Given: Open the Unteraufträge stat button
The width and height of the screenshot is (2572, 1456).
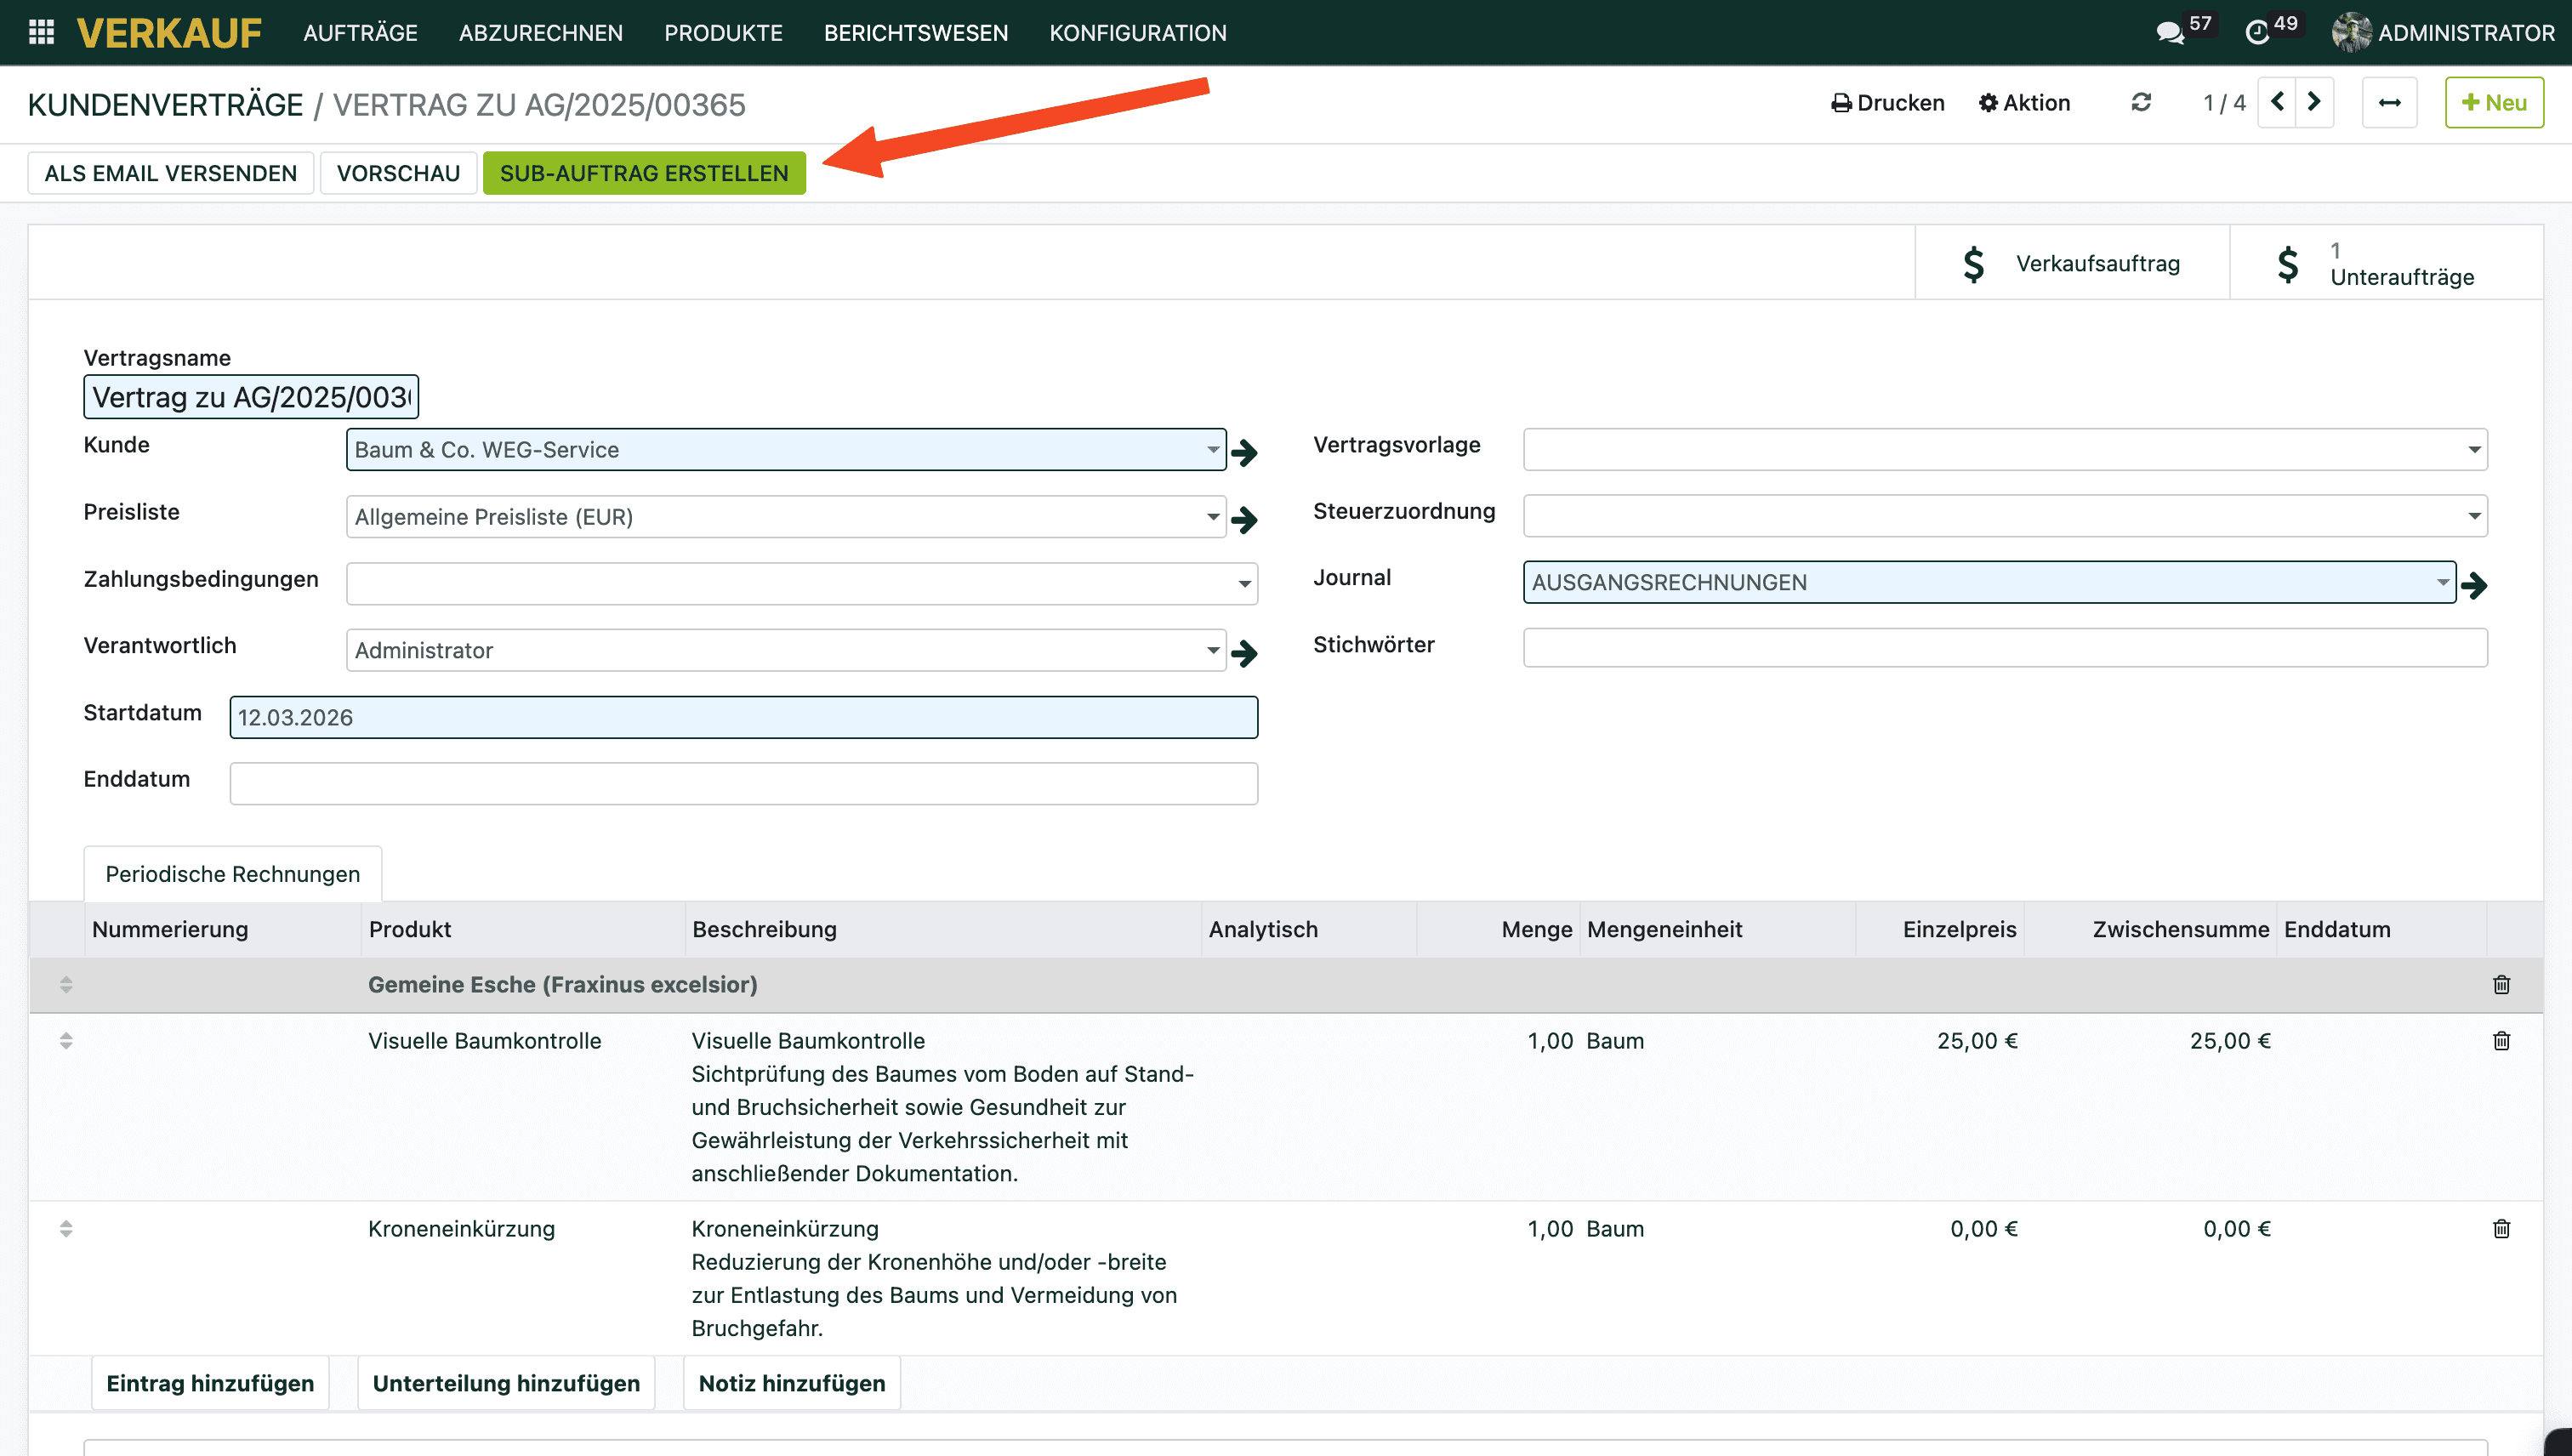Looking at the screenshot, I should (x=2386, y=264).
